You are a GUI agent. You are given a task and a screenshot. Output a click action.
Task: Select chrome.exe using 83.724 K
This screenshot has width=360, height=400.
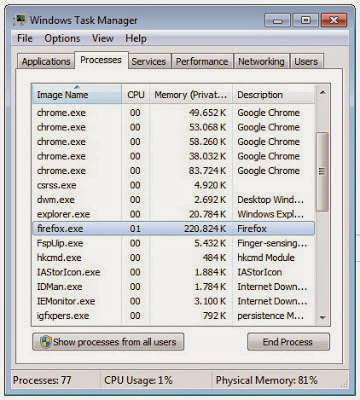[x=173, y=171]
